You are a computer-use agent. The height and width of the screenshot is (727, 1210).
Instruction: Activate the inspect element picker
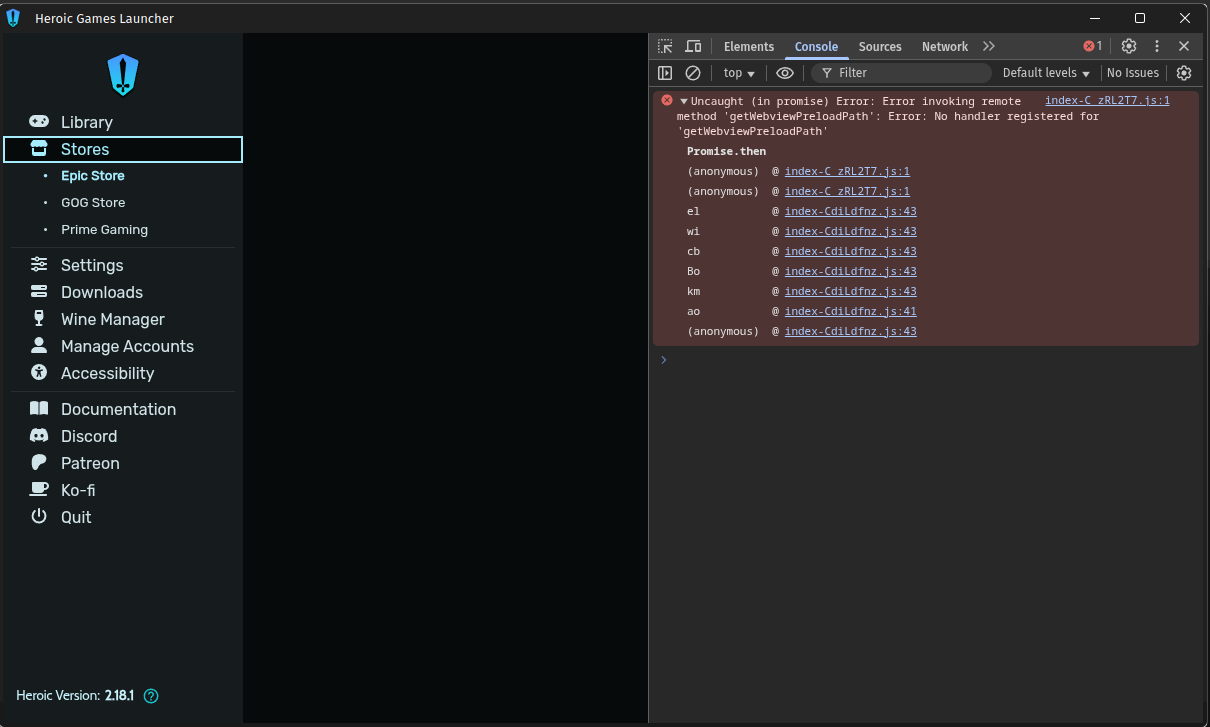point(665,46)
